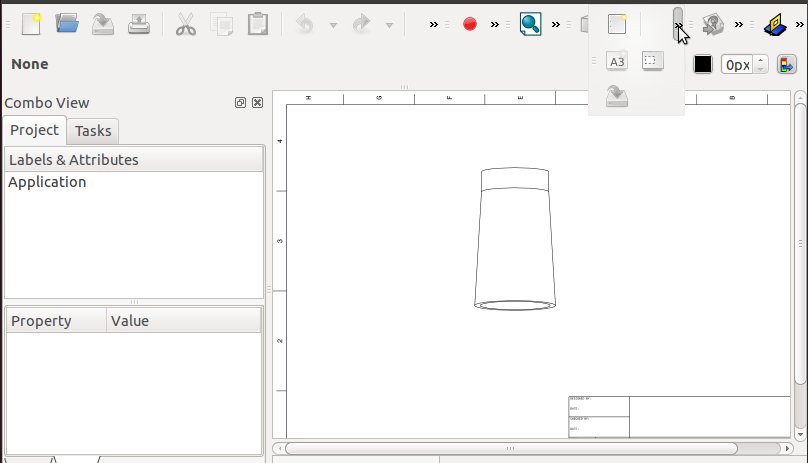Click the "None" label below the toolbar
This screenshot has width=808, height=463.
point(30,64)
